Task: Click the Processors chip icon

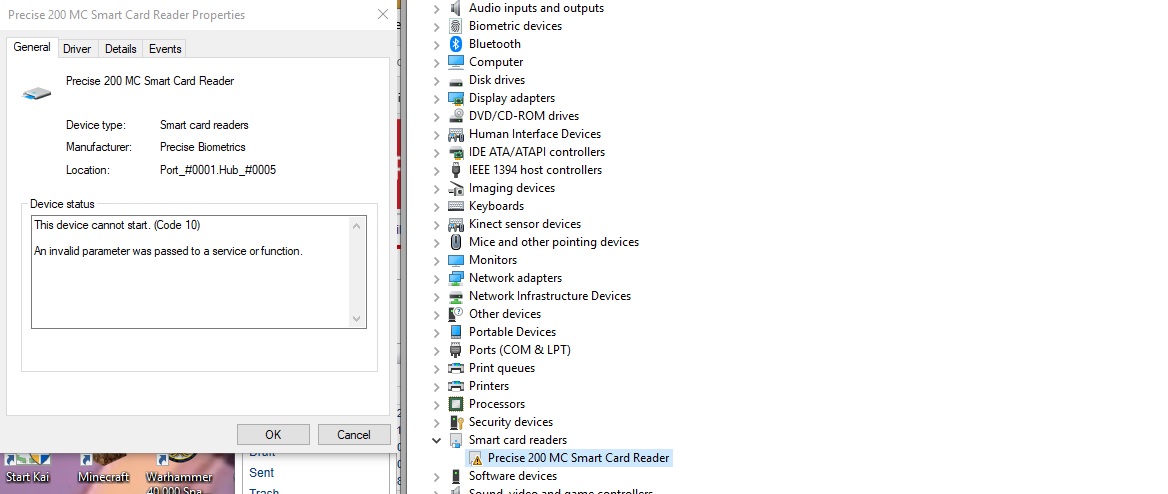Action: 456,404
